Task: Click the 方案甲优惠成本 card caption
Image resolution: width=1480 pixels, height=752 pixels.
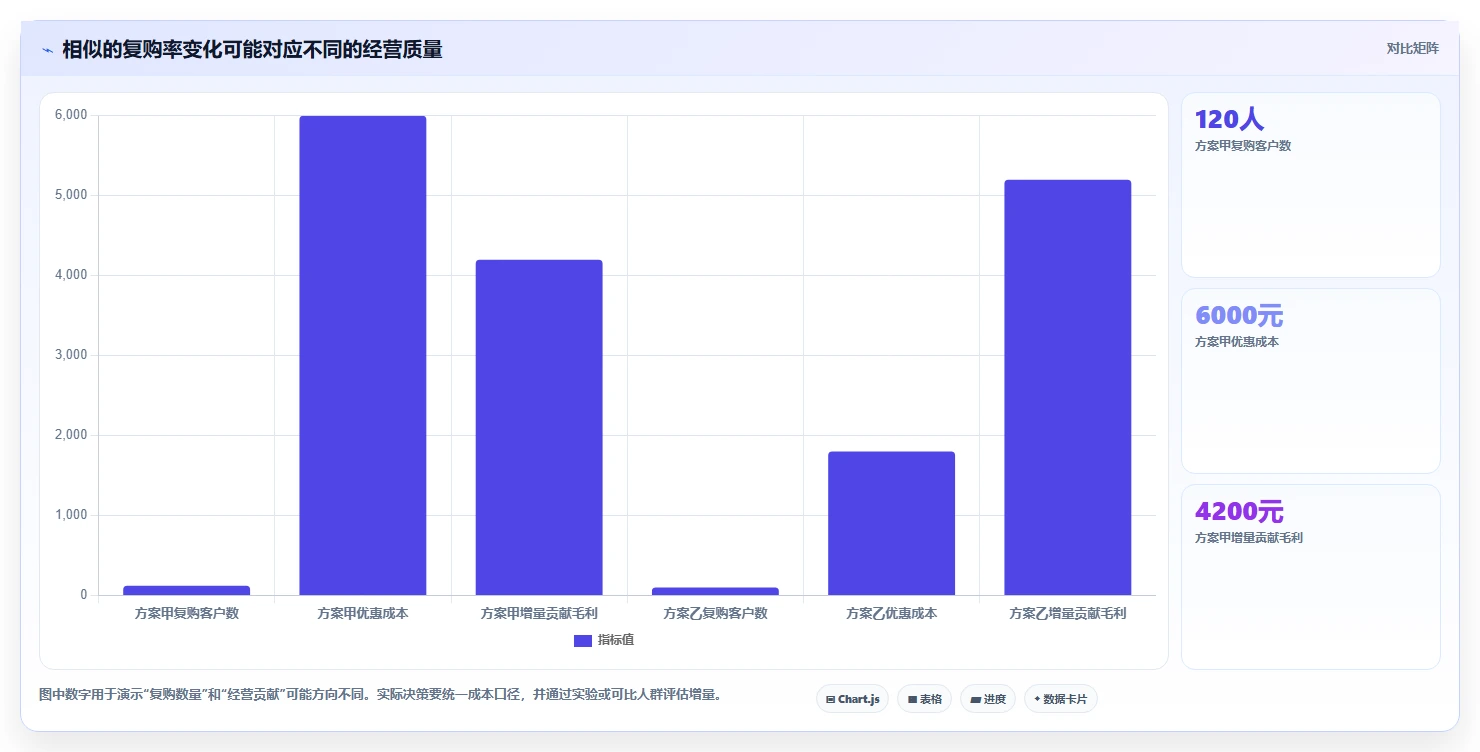Action: 1237,342
